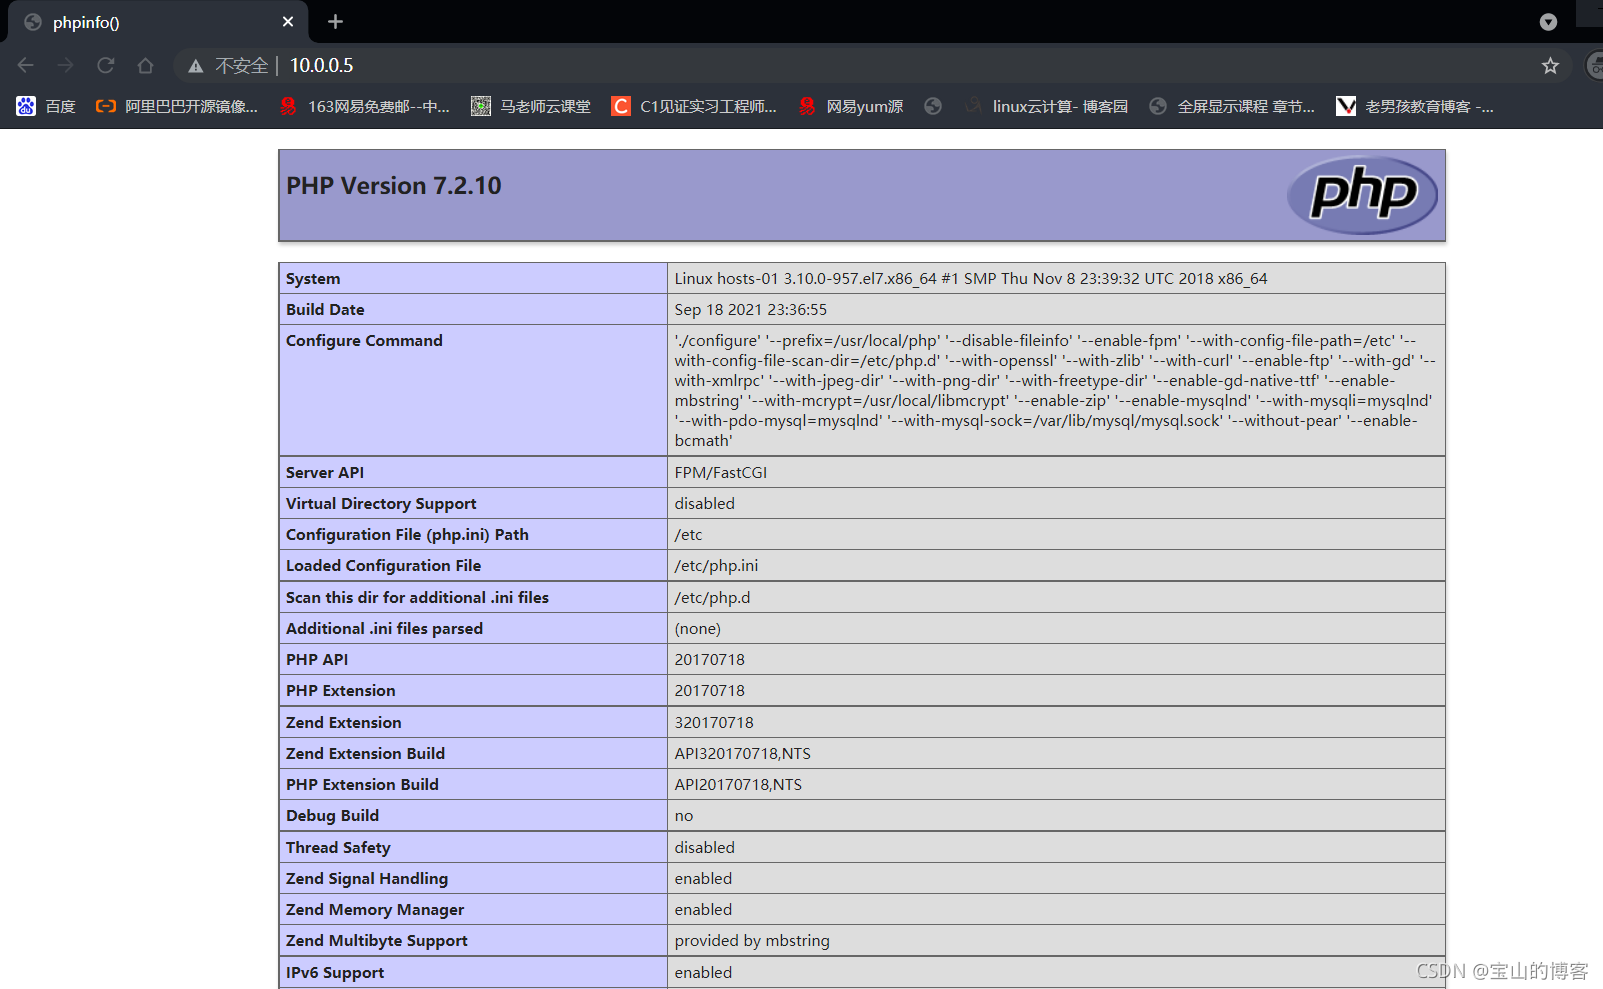
Task: Open a new tab with plus
Action: coord(336,22)
